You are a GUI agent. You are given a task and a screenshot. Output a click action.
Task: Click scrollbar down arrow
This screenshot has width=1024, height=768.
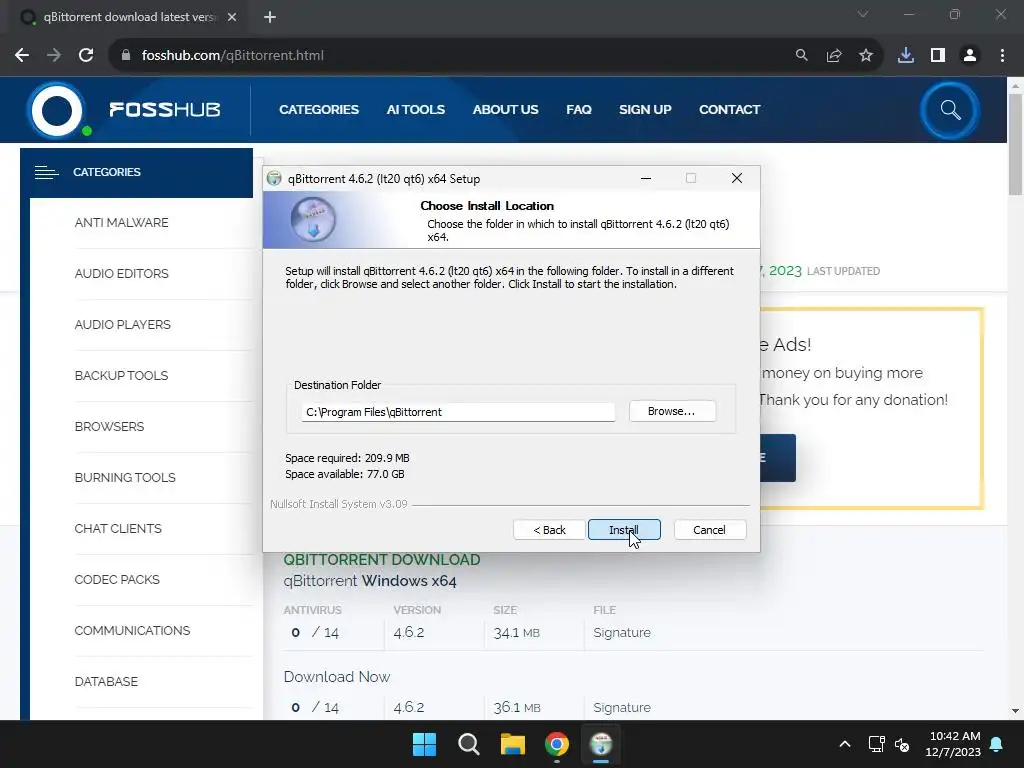(1015, 711)
